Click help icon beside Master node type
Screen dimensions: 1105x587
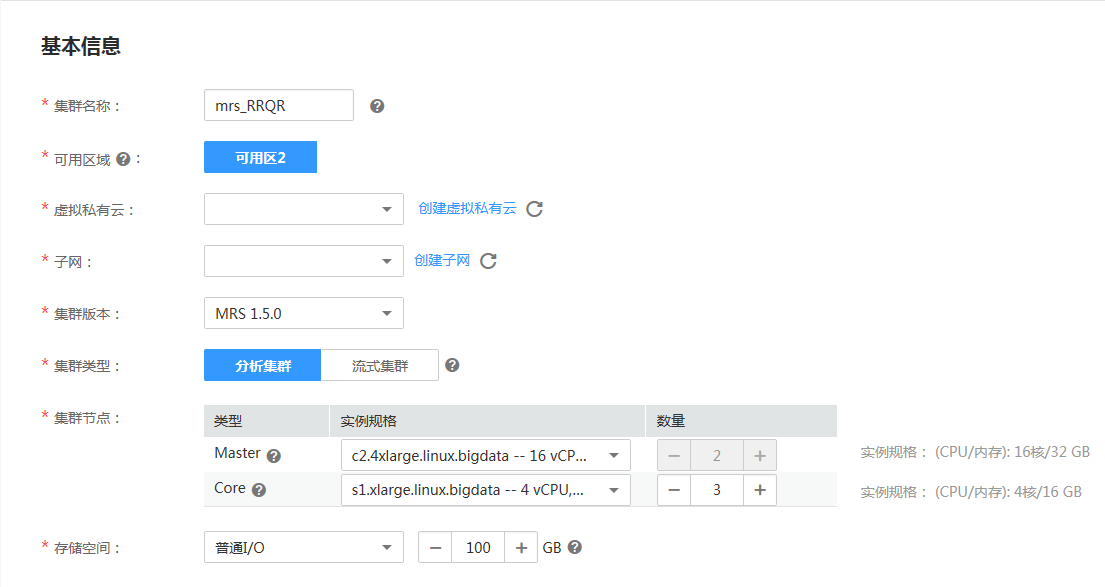273,456
